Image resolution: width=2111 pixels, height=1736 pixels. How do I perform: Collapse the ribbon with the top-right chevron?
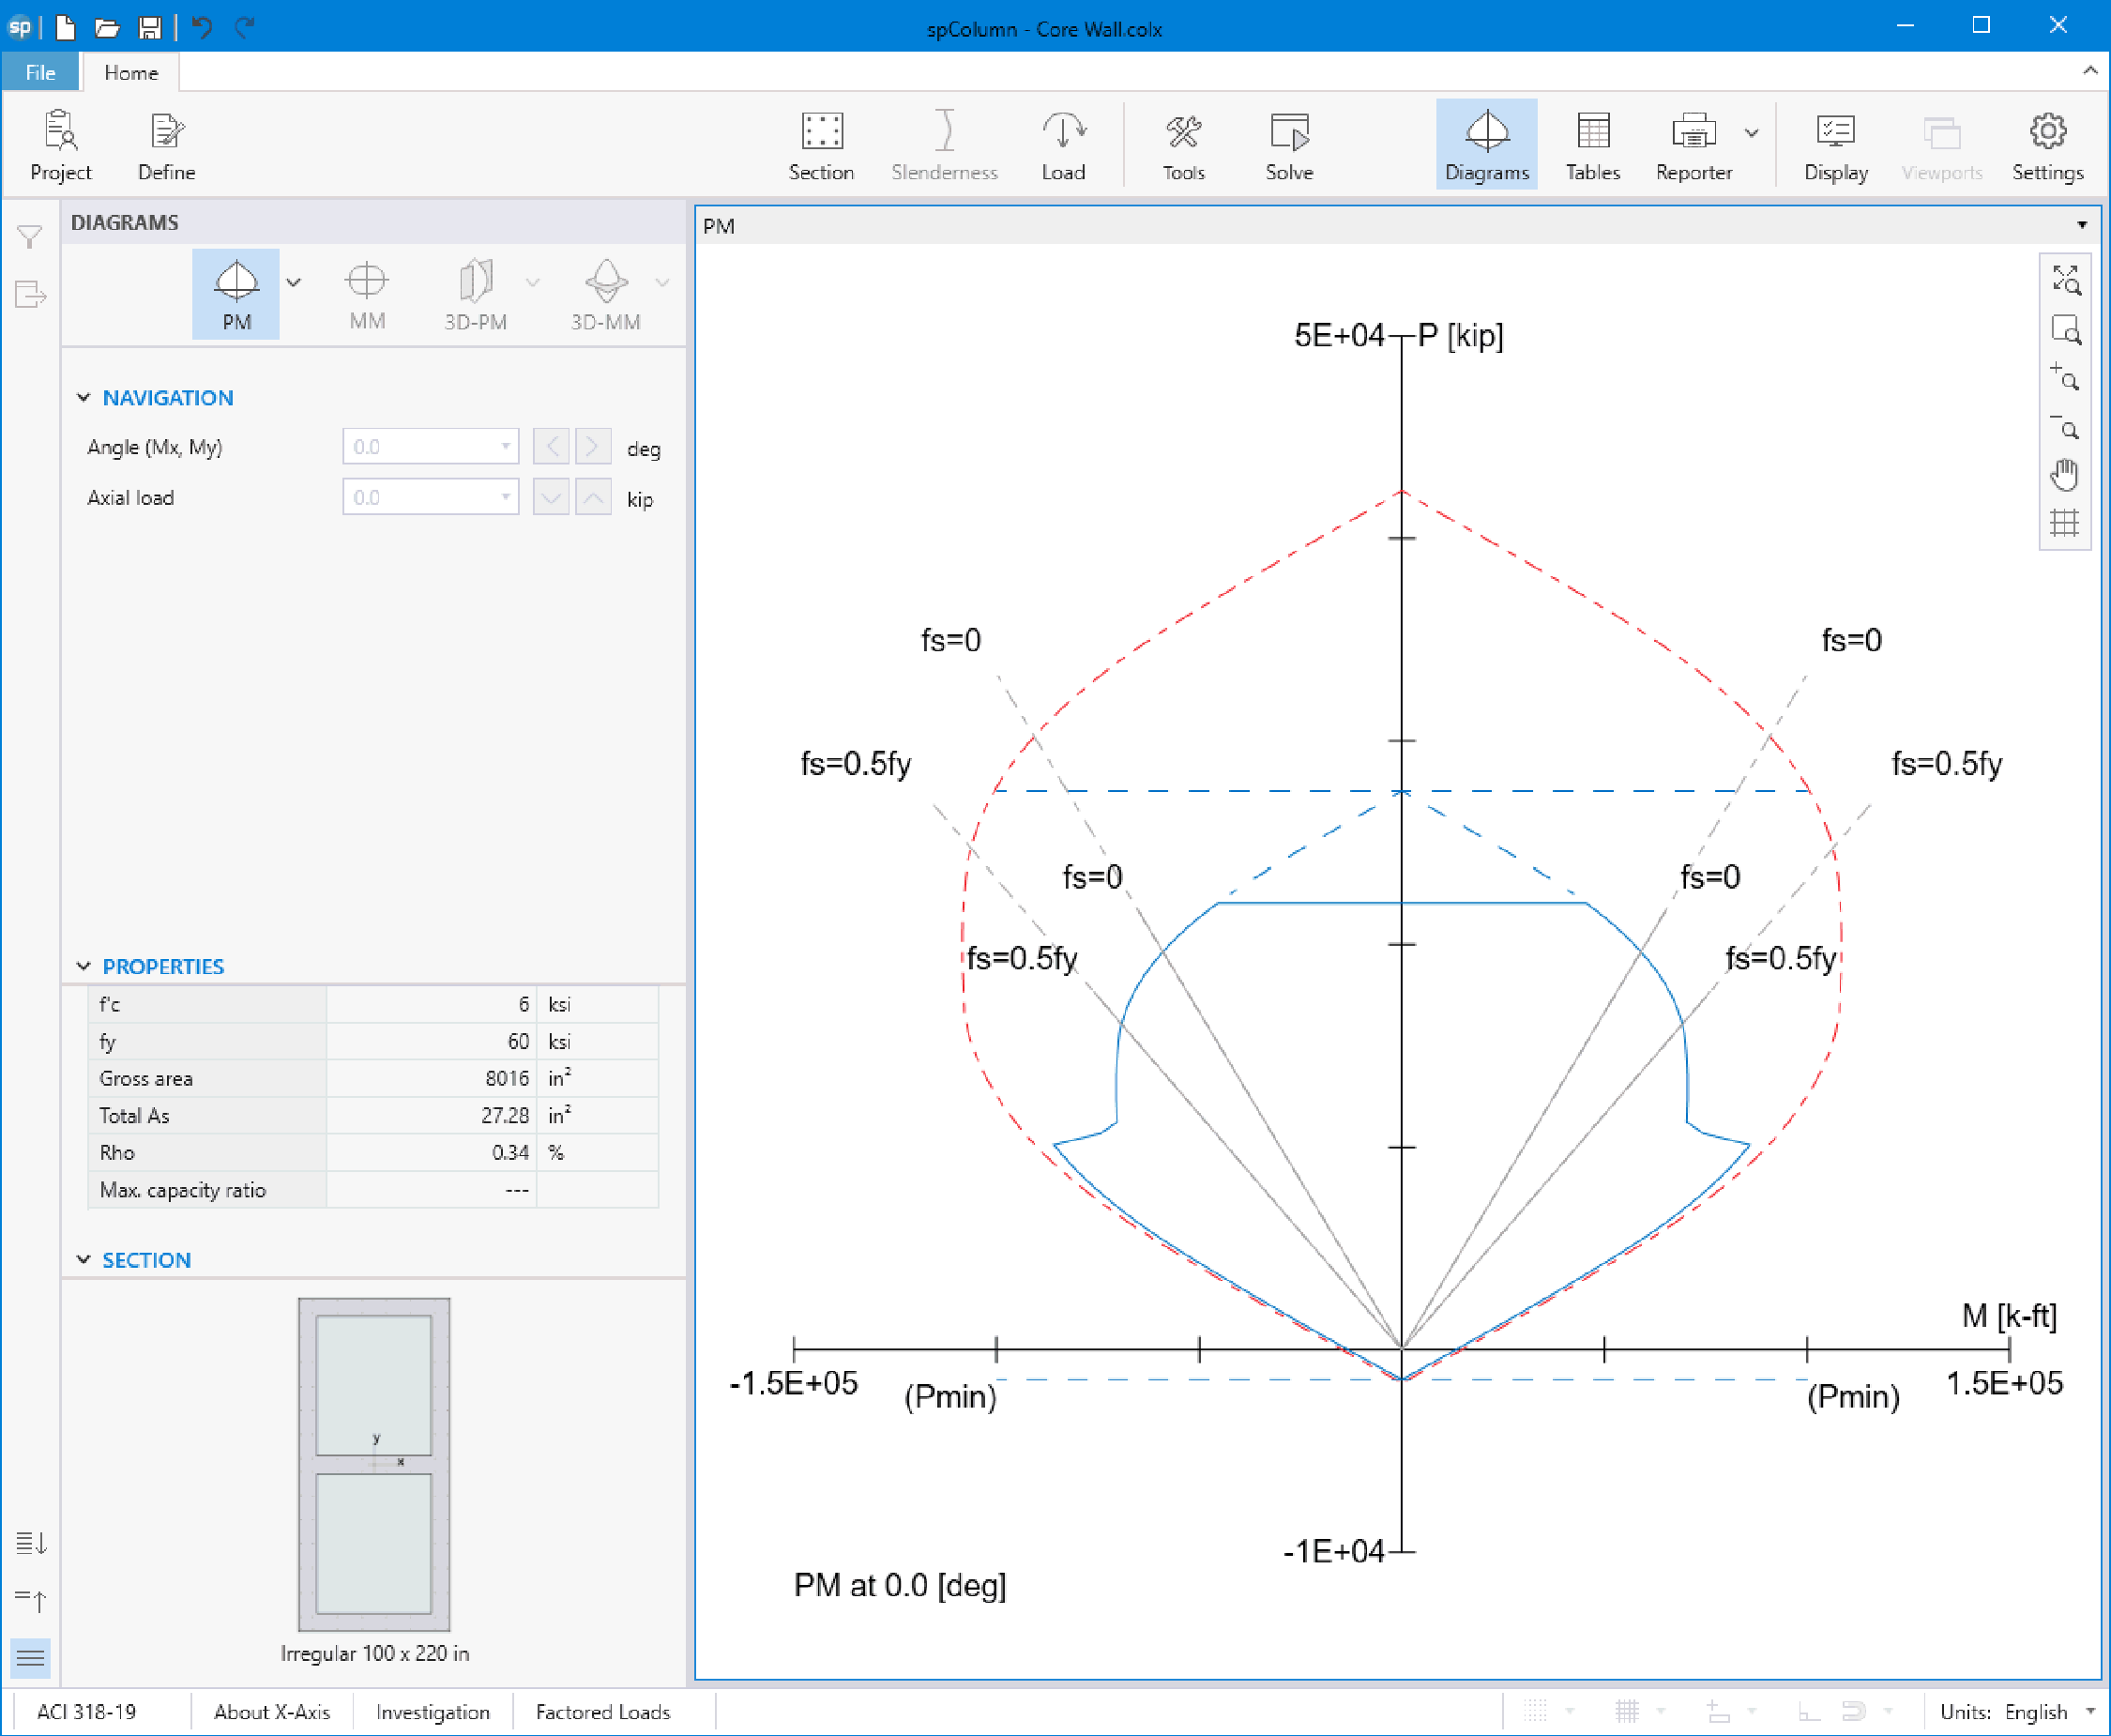[x=2090, y=70]
